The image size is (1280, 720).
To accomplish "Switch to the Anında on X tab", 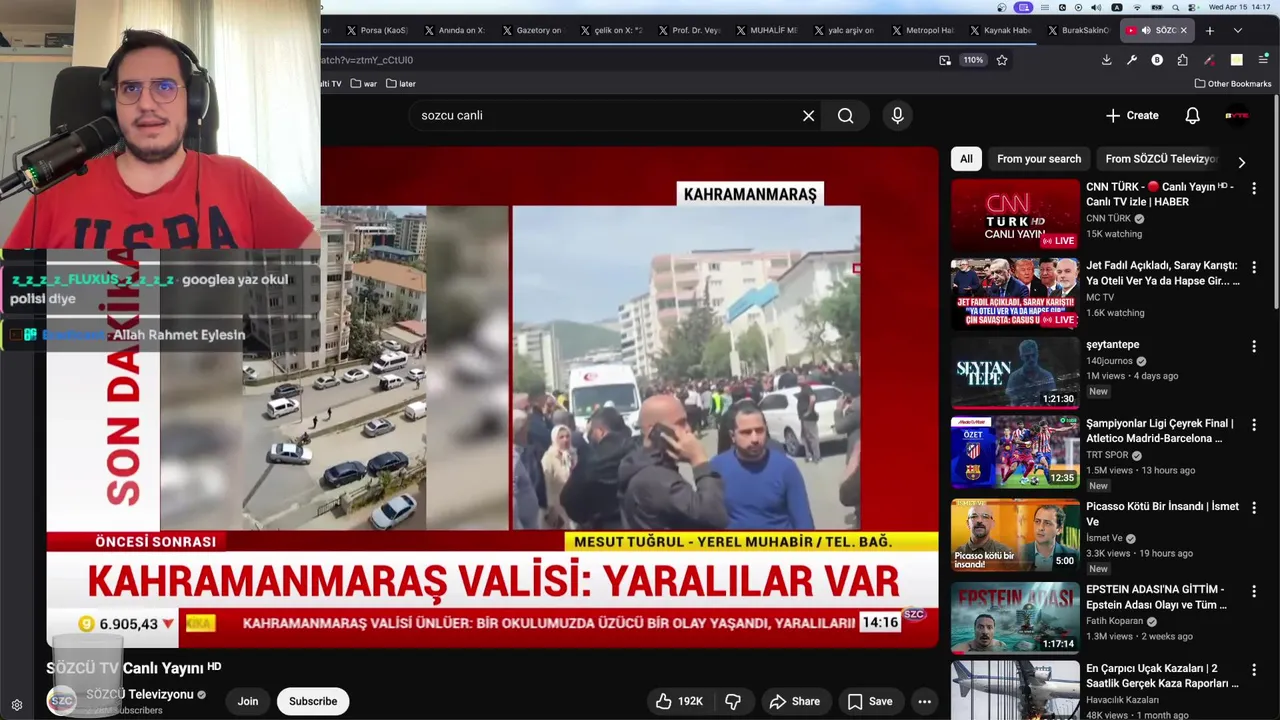I will (x=453, y=31).
